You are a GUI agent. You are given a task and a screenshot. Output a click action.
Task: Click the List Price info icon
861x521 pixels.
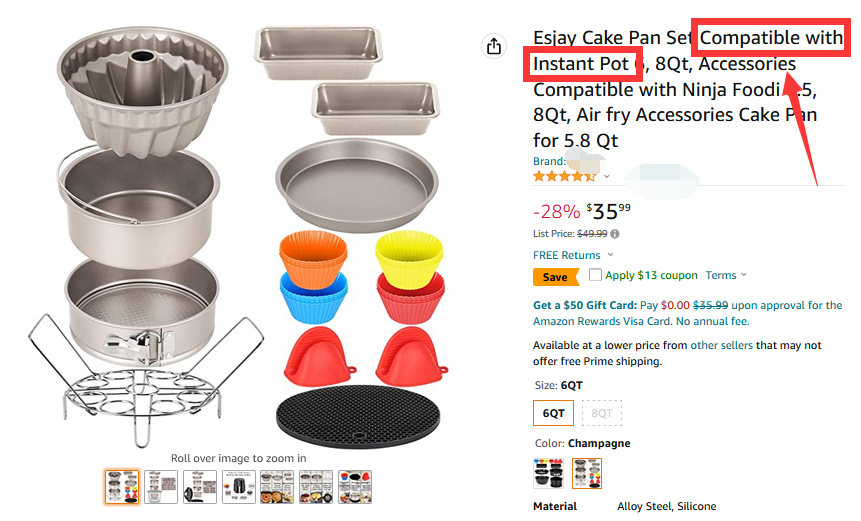(614, 233)
